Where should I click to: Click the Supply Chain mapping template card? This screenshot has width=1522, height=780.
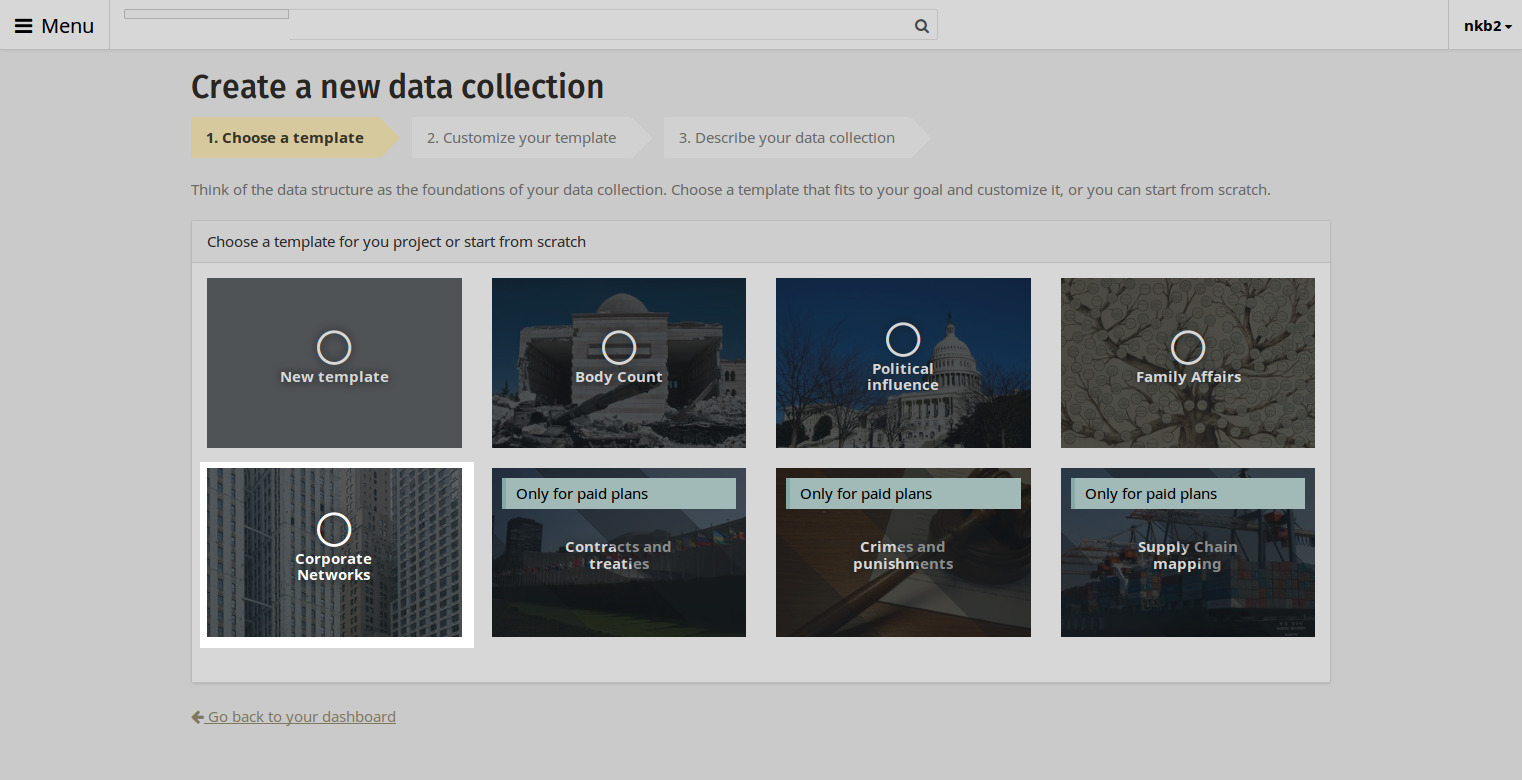tap(1188, 552)
